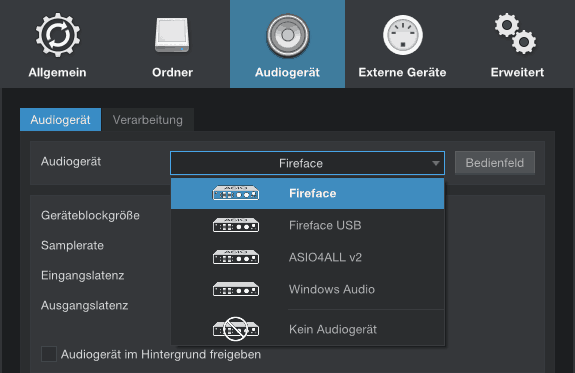Image resolution: width=575 pixels, height=373 pixels.
Task: Click the Fireface USB device icon
Action: [x=236, y=225]
